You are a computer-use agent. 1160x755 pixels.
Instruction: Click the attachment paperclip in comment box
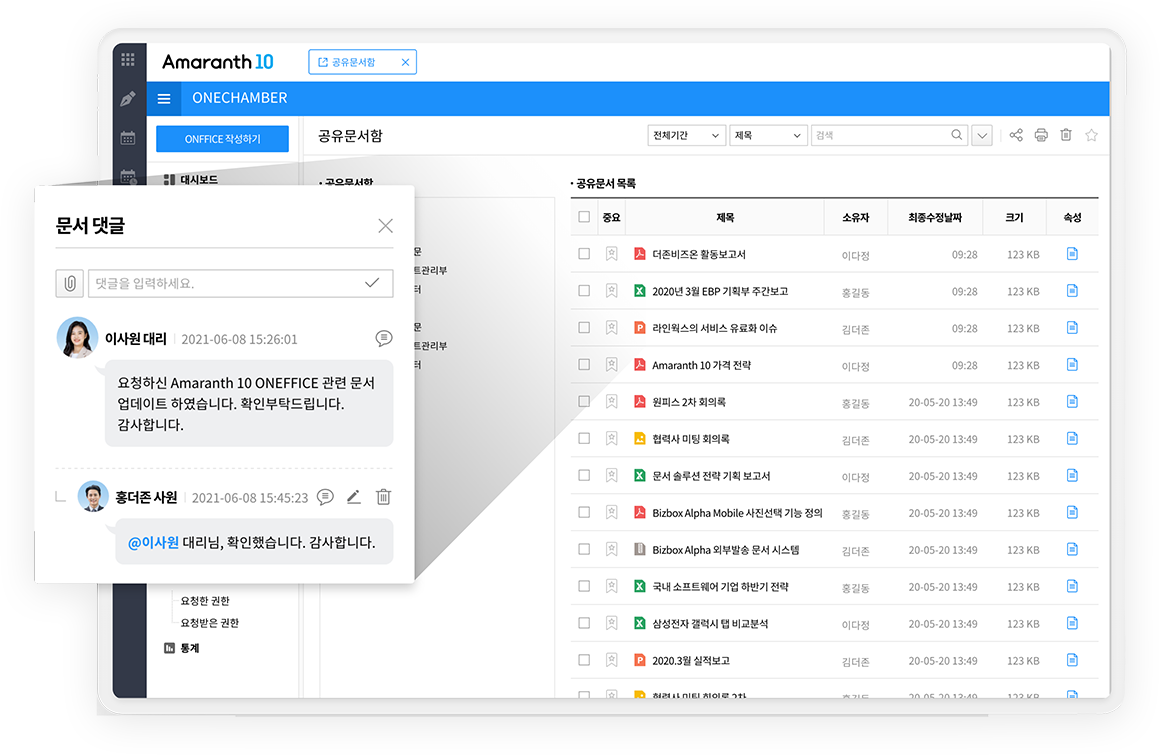coord(69,283)
